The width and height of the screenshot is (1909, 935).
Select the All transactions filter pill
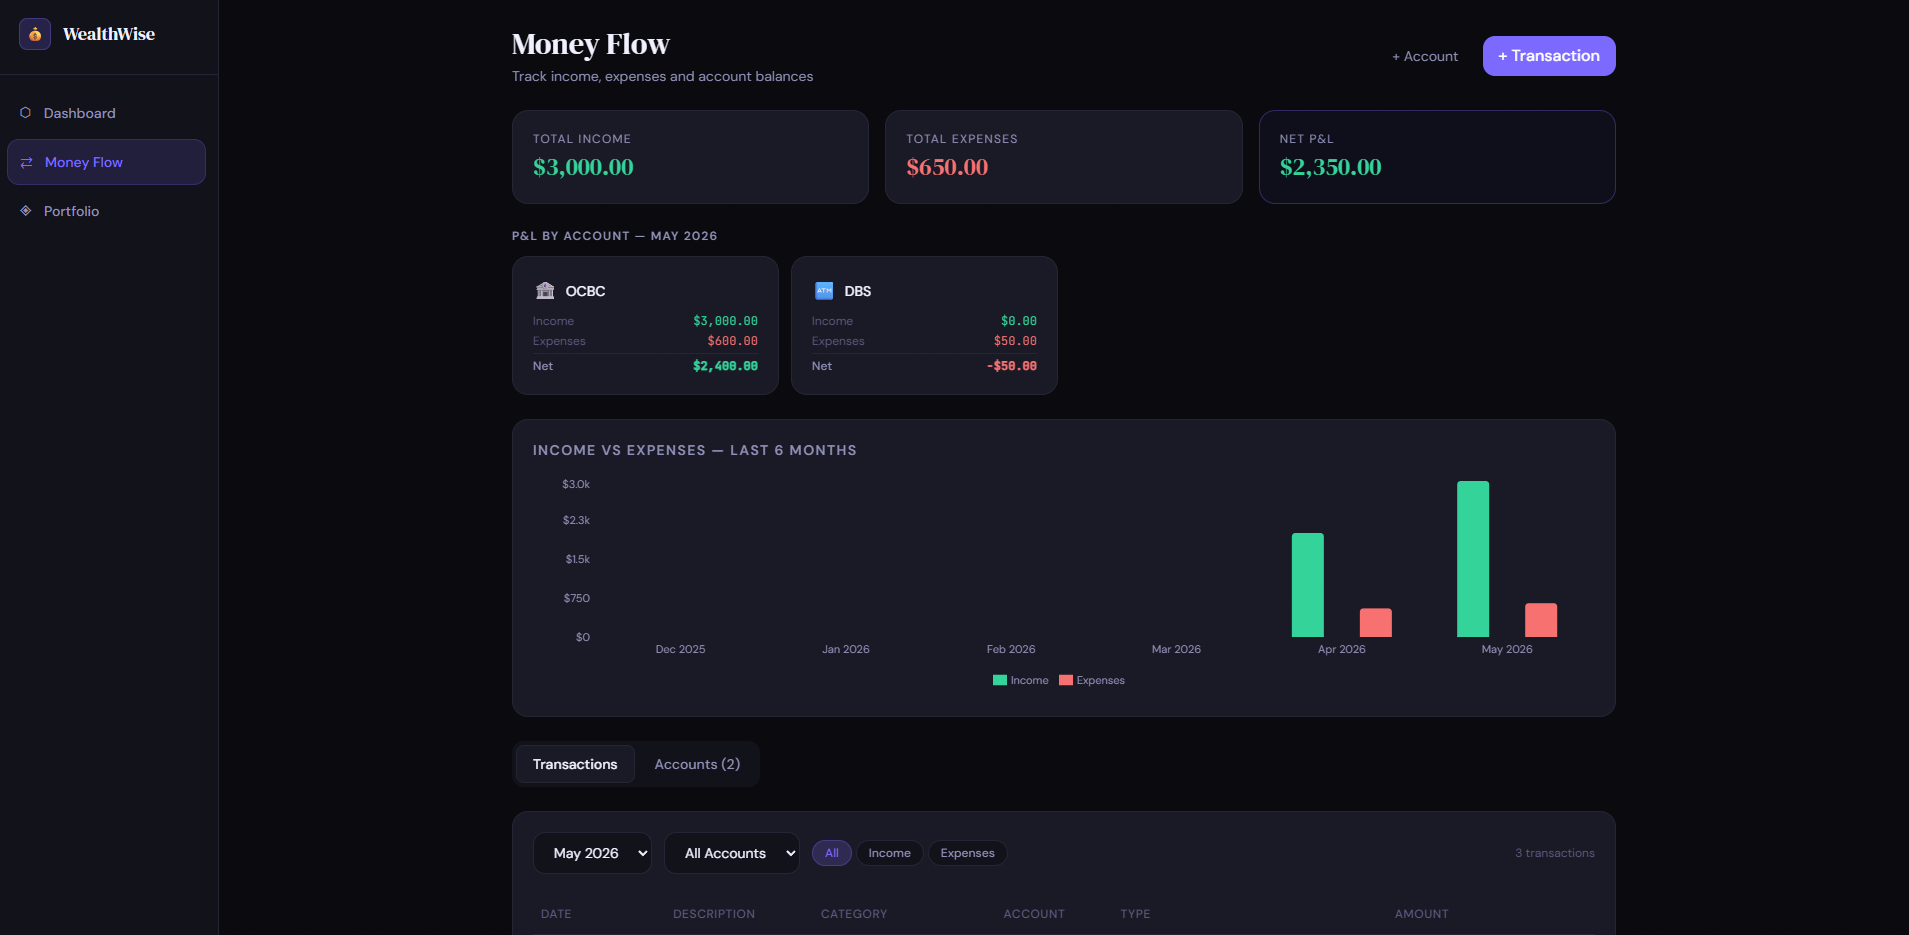click(x=832, y=853)
